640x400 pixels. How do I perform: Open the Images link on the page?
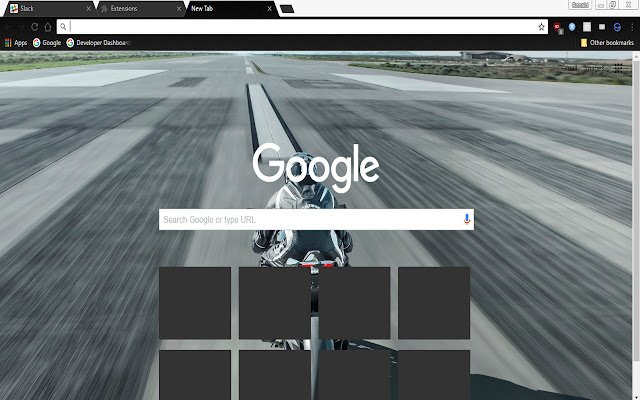tap(594, 68)
